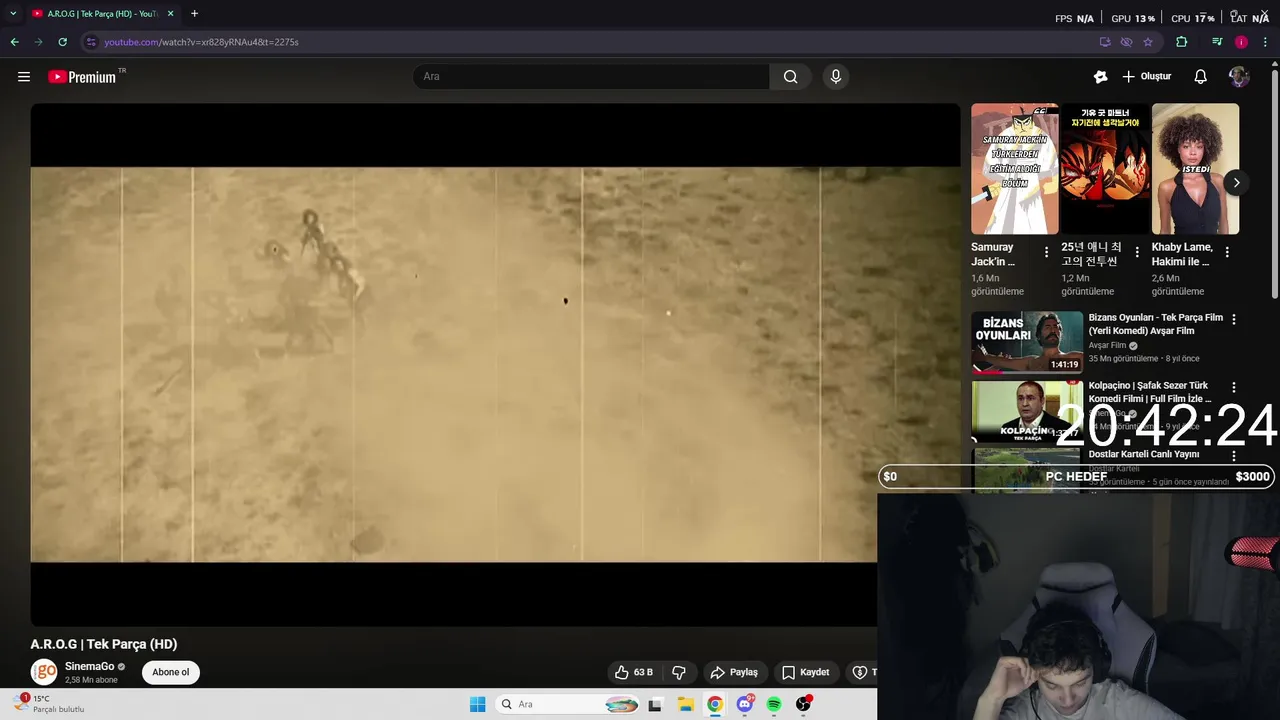Open Spotify from taskbar
This screenshot has width=1280, height=720.
[774, 704]
